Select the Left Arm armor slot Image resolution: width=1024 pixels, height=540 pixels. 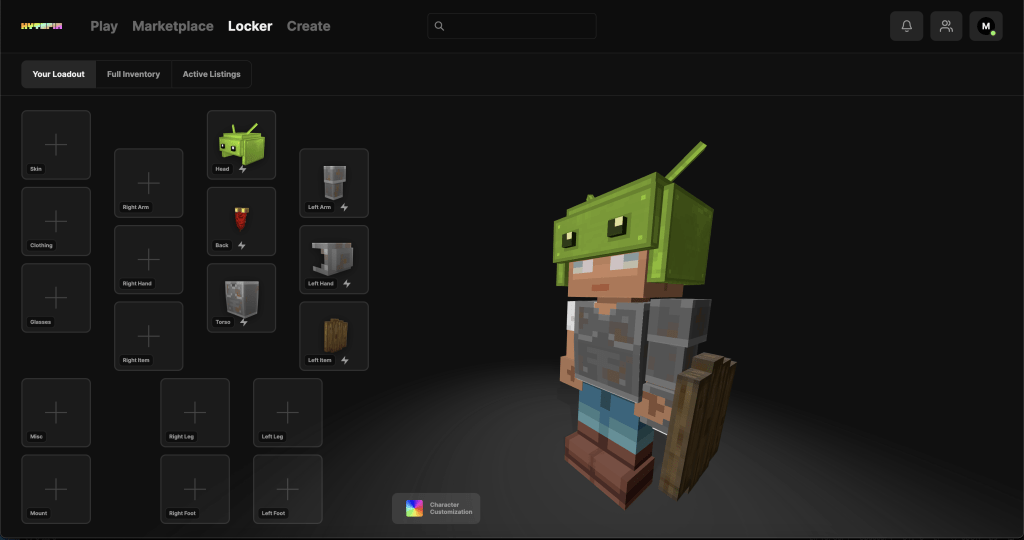coord(334,183)
